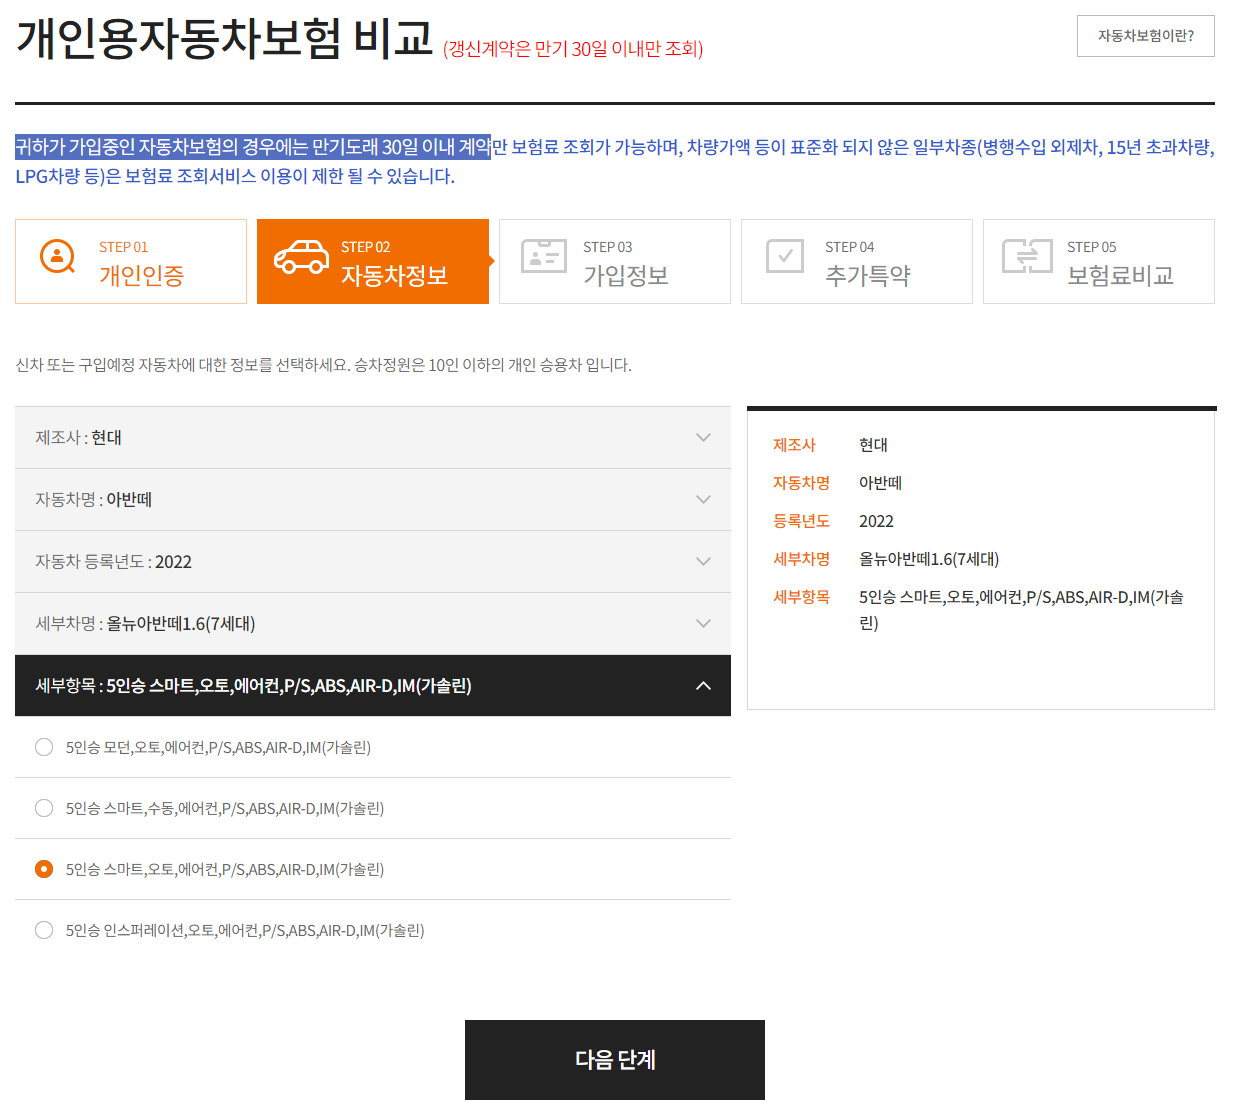Viewport: 1233px width, 1113px height.
Task: Click the 개인용자동차보험 비교 page title
Action: 225,38
